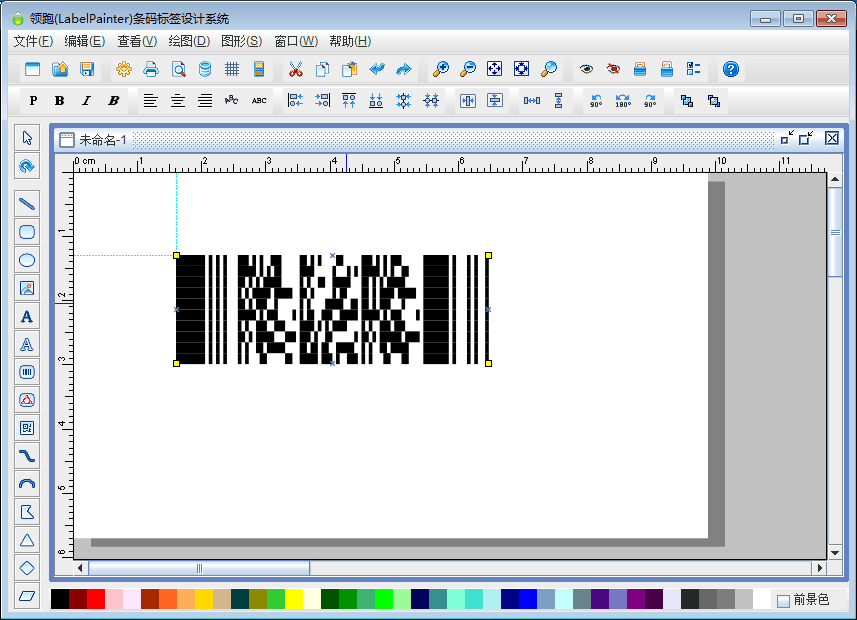
Task: Toggle bold italic text formatting
Action: 113,101
